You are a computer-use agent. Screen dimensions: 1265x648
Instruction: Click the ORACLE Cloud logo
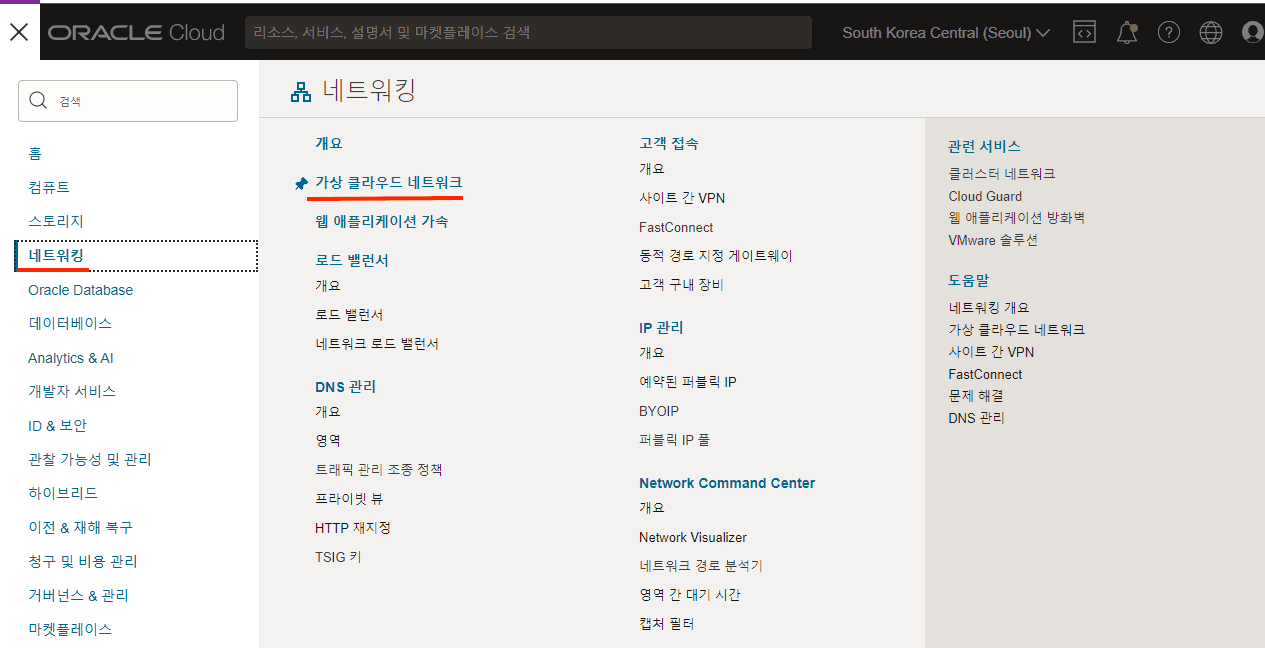(136, 32)
